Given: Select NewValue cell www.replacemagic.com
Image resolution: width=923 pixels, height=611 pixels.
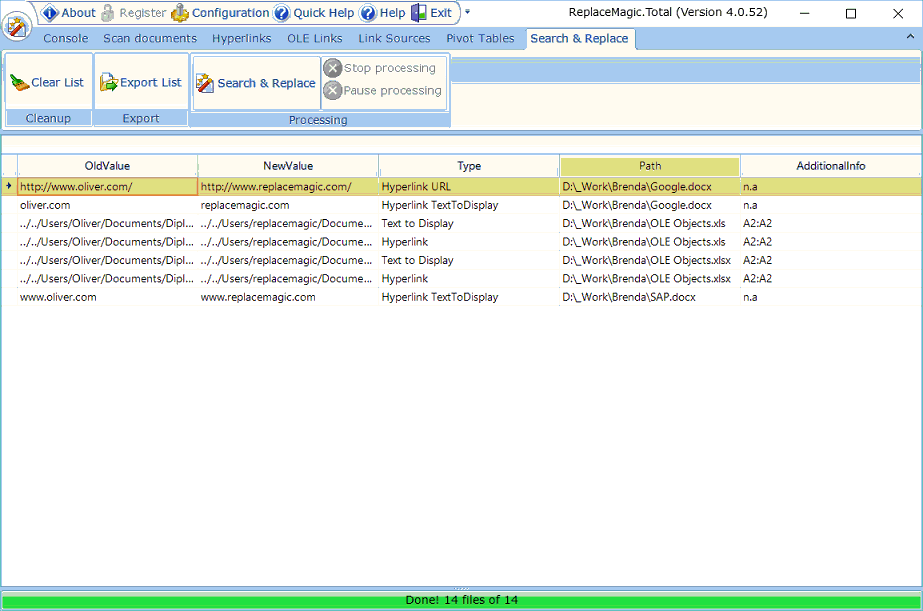Looking at the screenshot, I should click(288, 297).
